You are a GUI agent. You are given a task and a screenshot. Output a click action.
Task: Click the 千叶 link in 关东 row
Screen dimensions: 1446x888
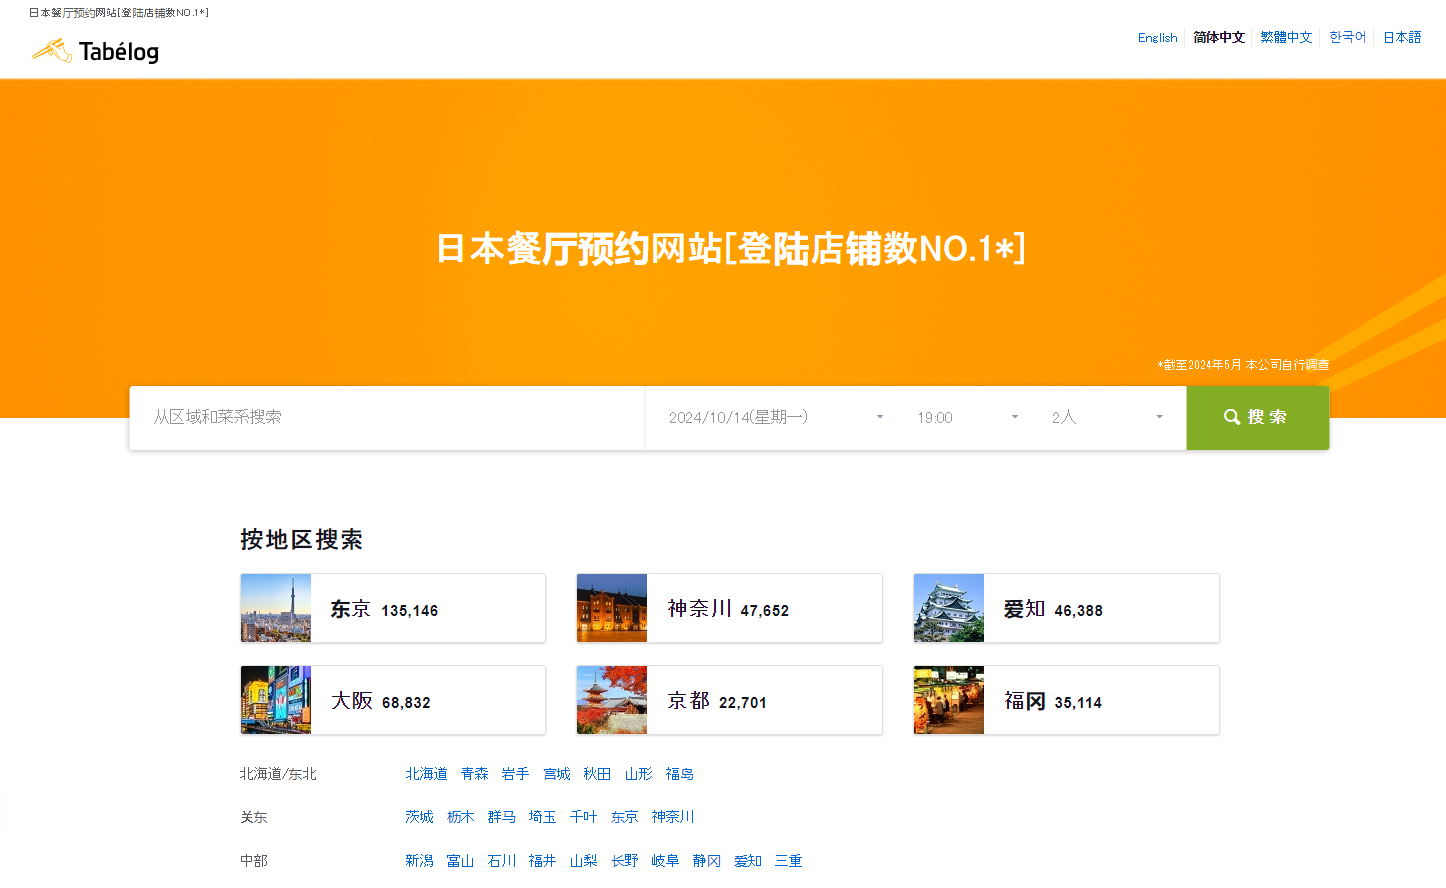point(583,817)
